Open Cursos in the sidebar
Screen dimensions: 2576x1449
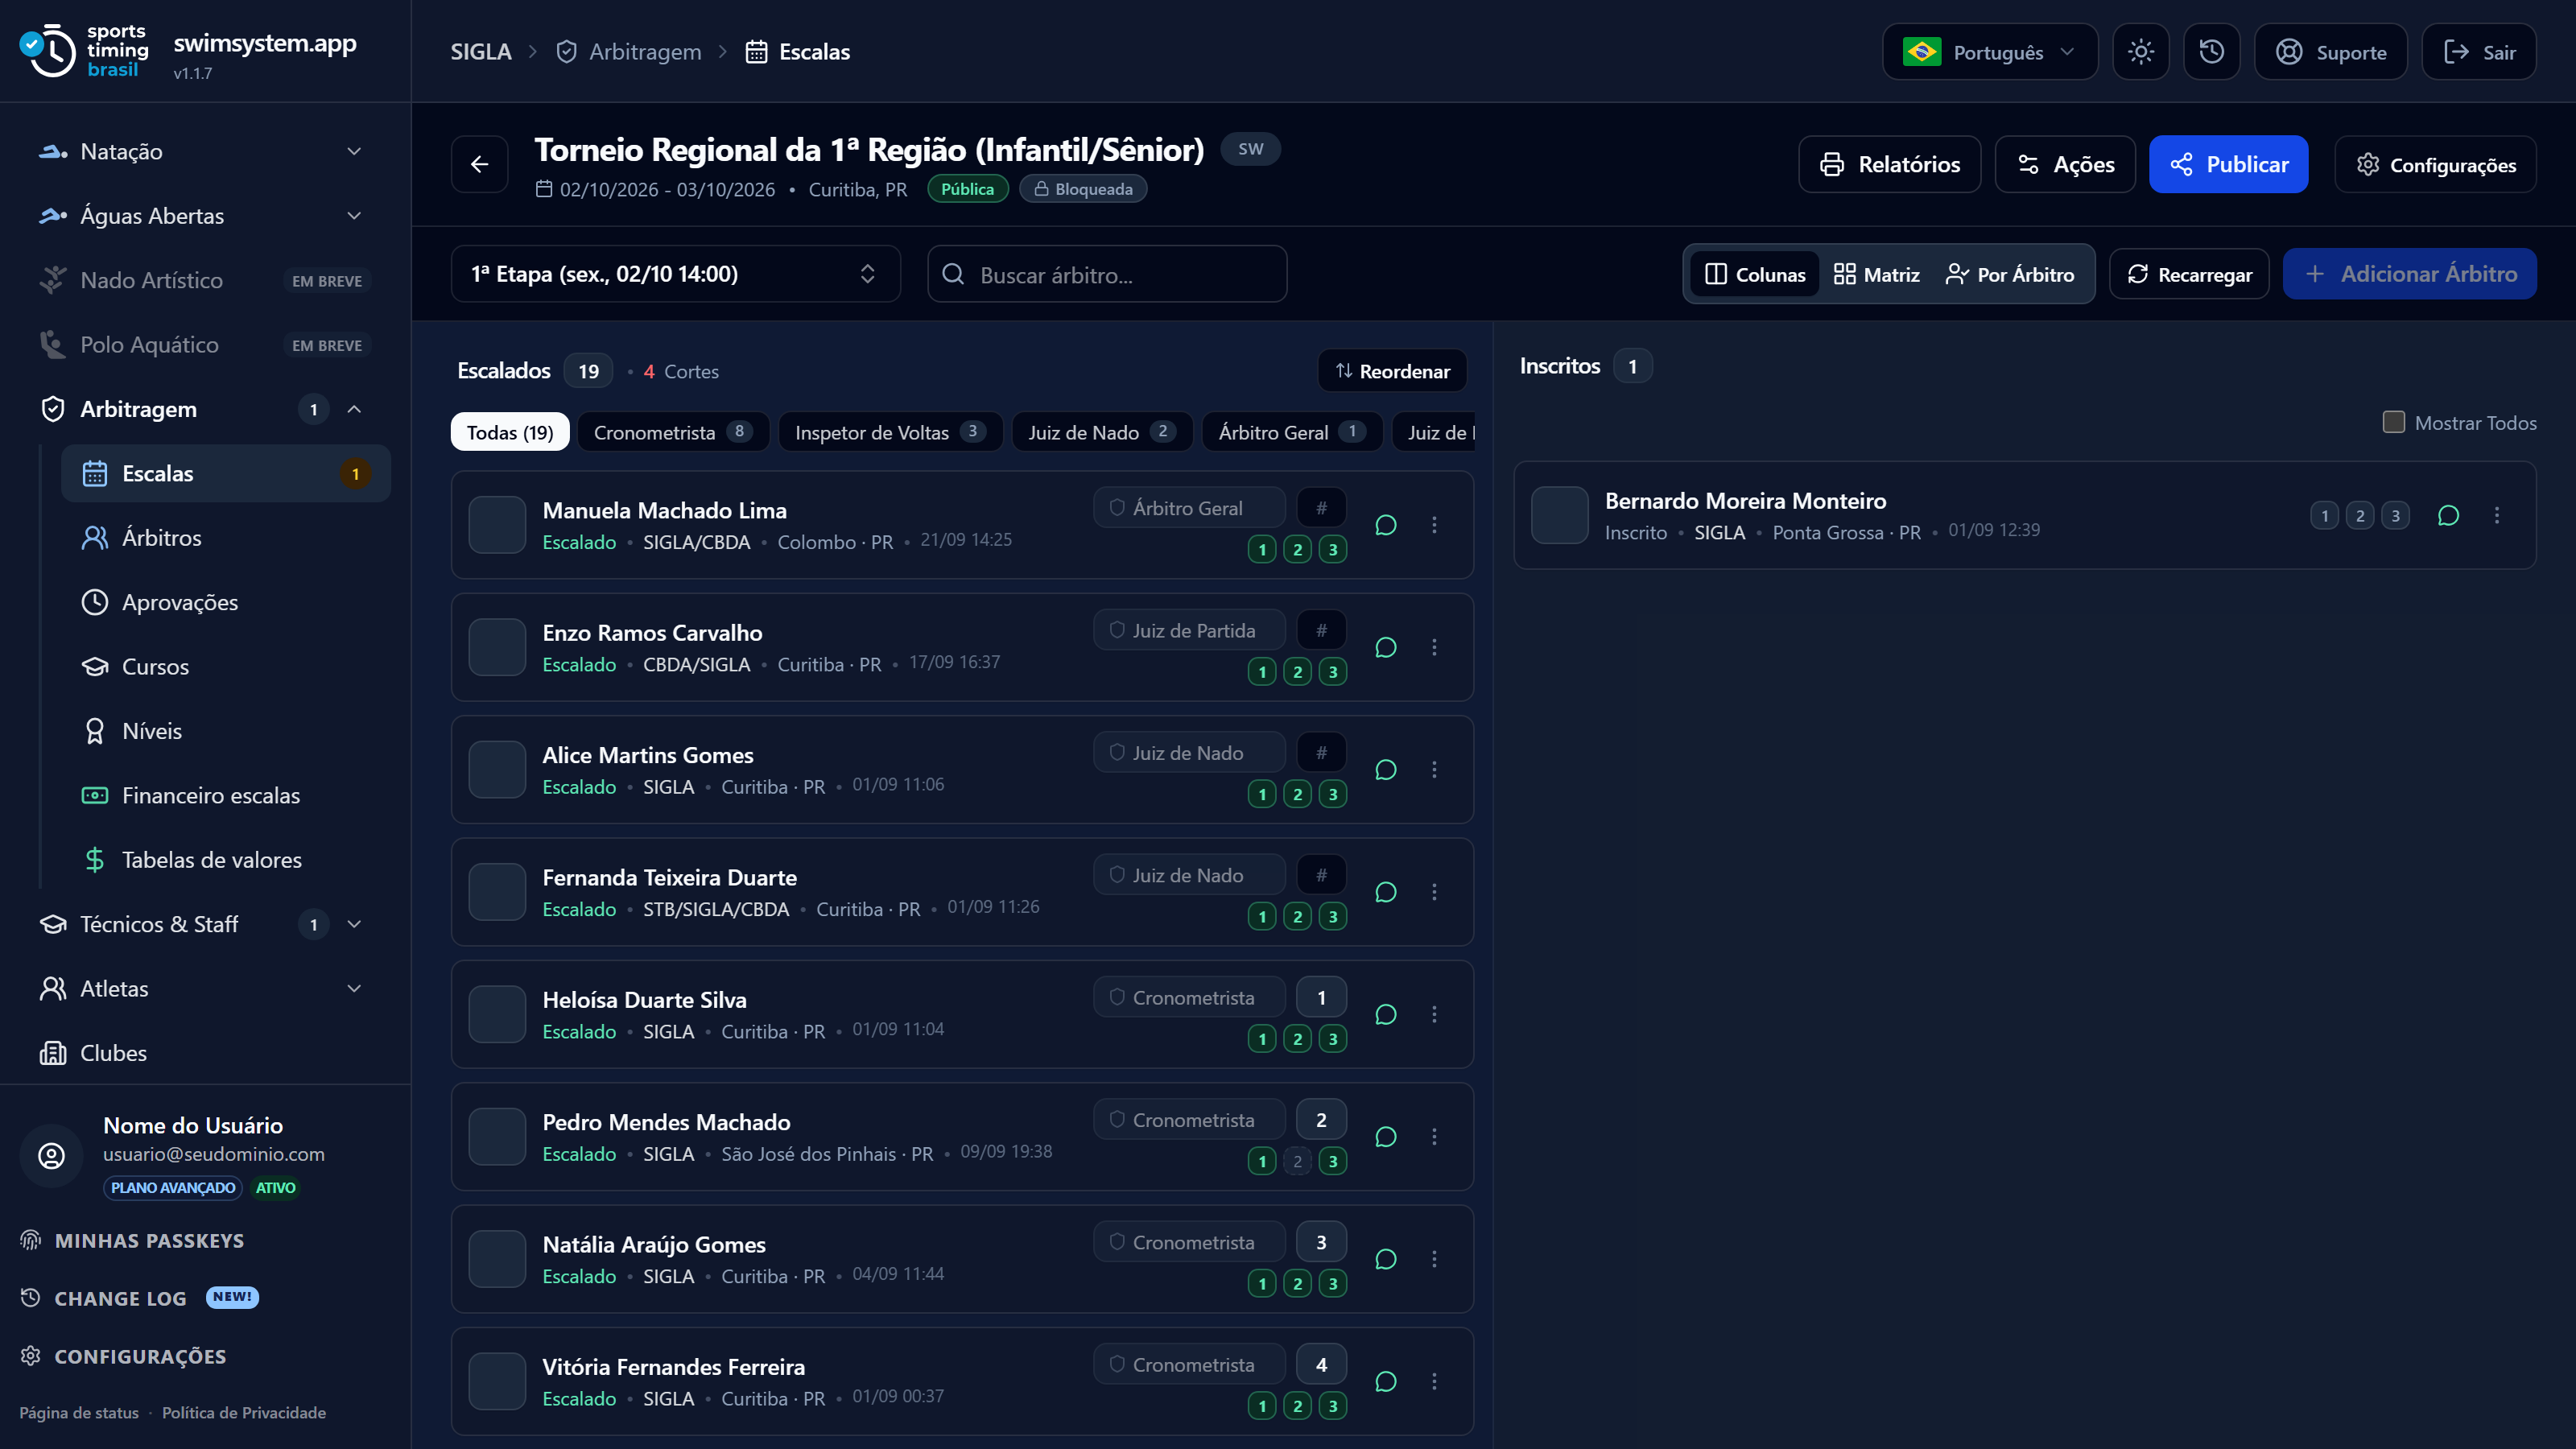(x=226, y=667)
